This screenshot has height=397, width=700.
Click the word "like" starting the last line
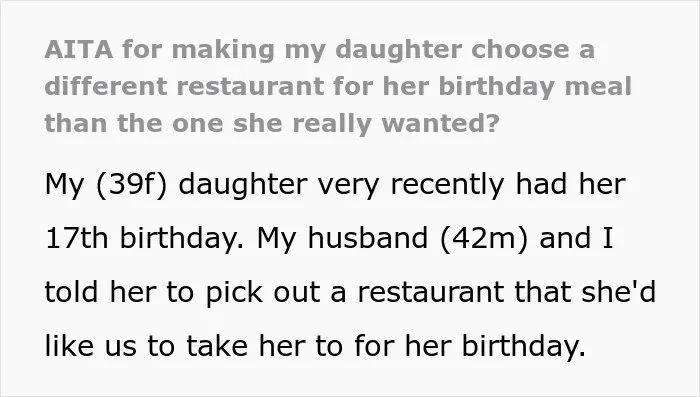70,345
